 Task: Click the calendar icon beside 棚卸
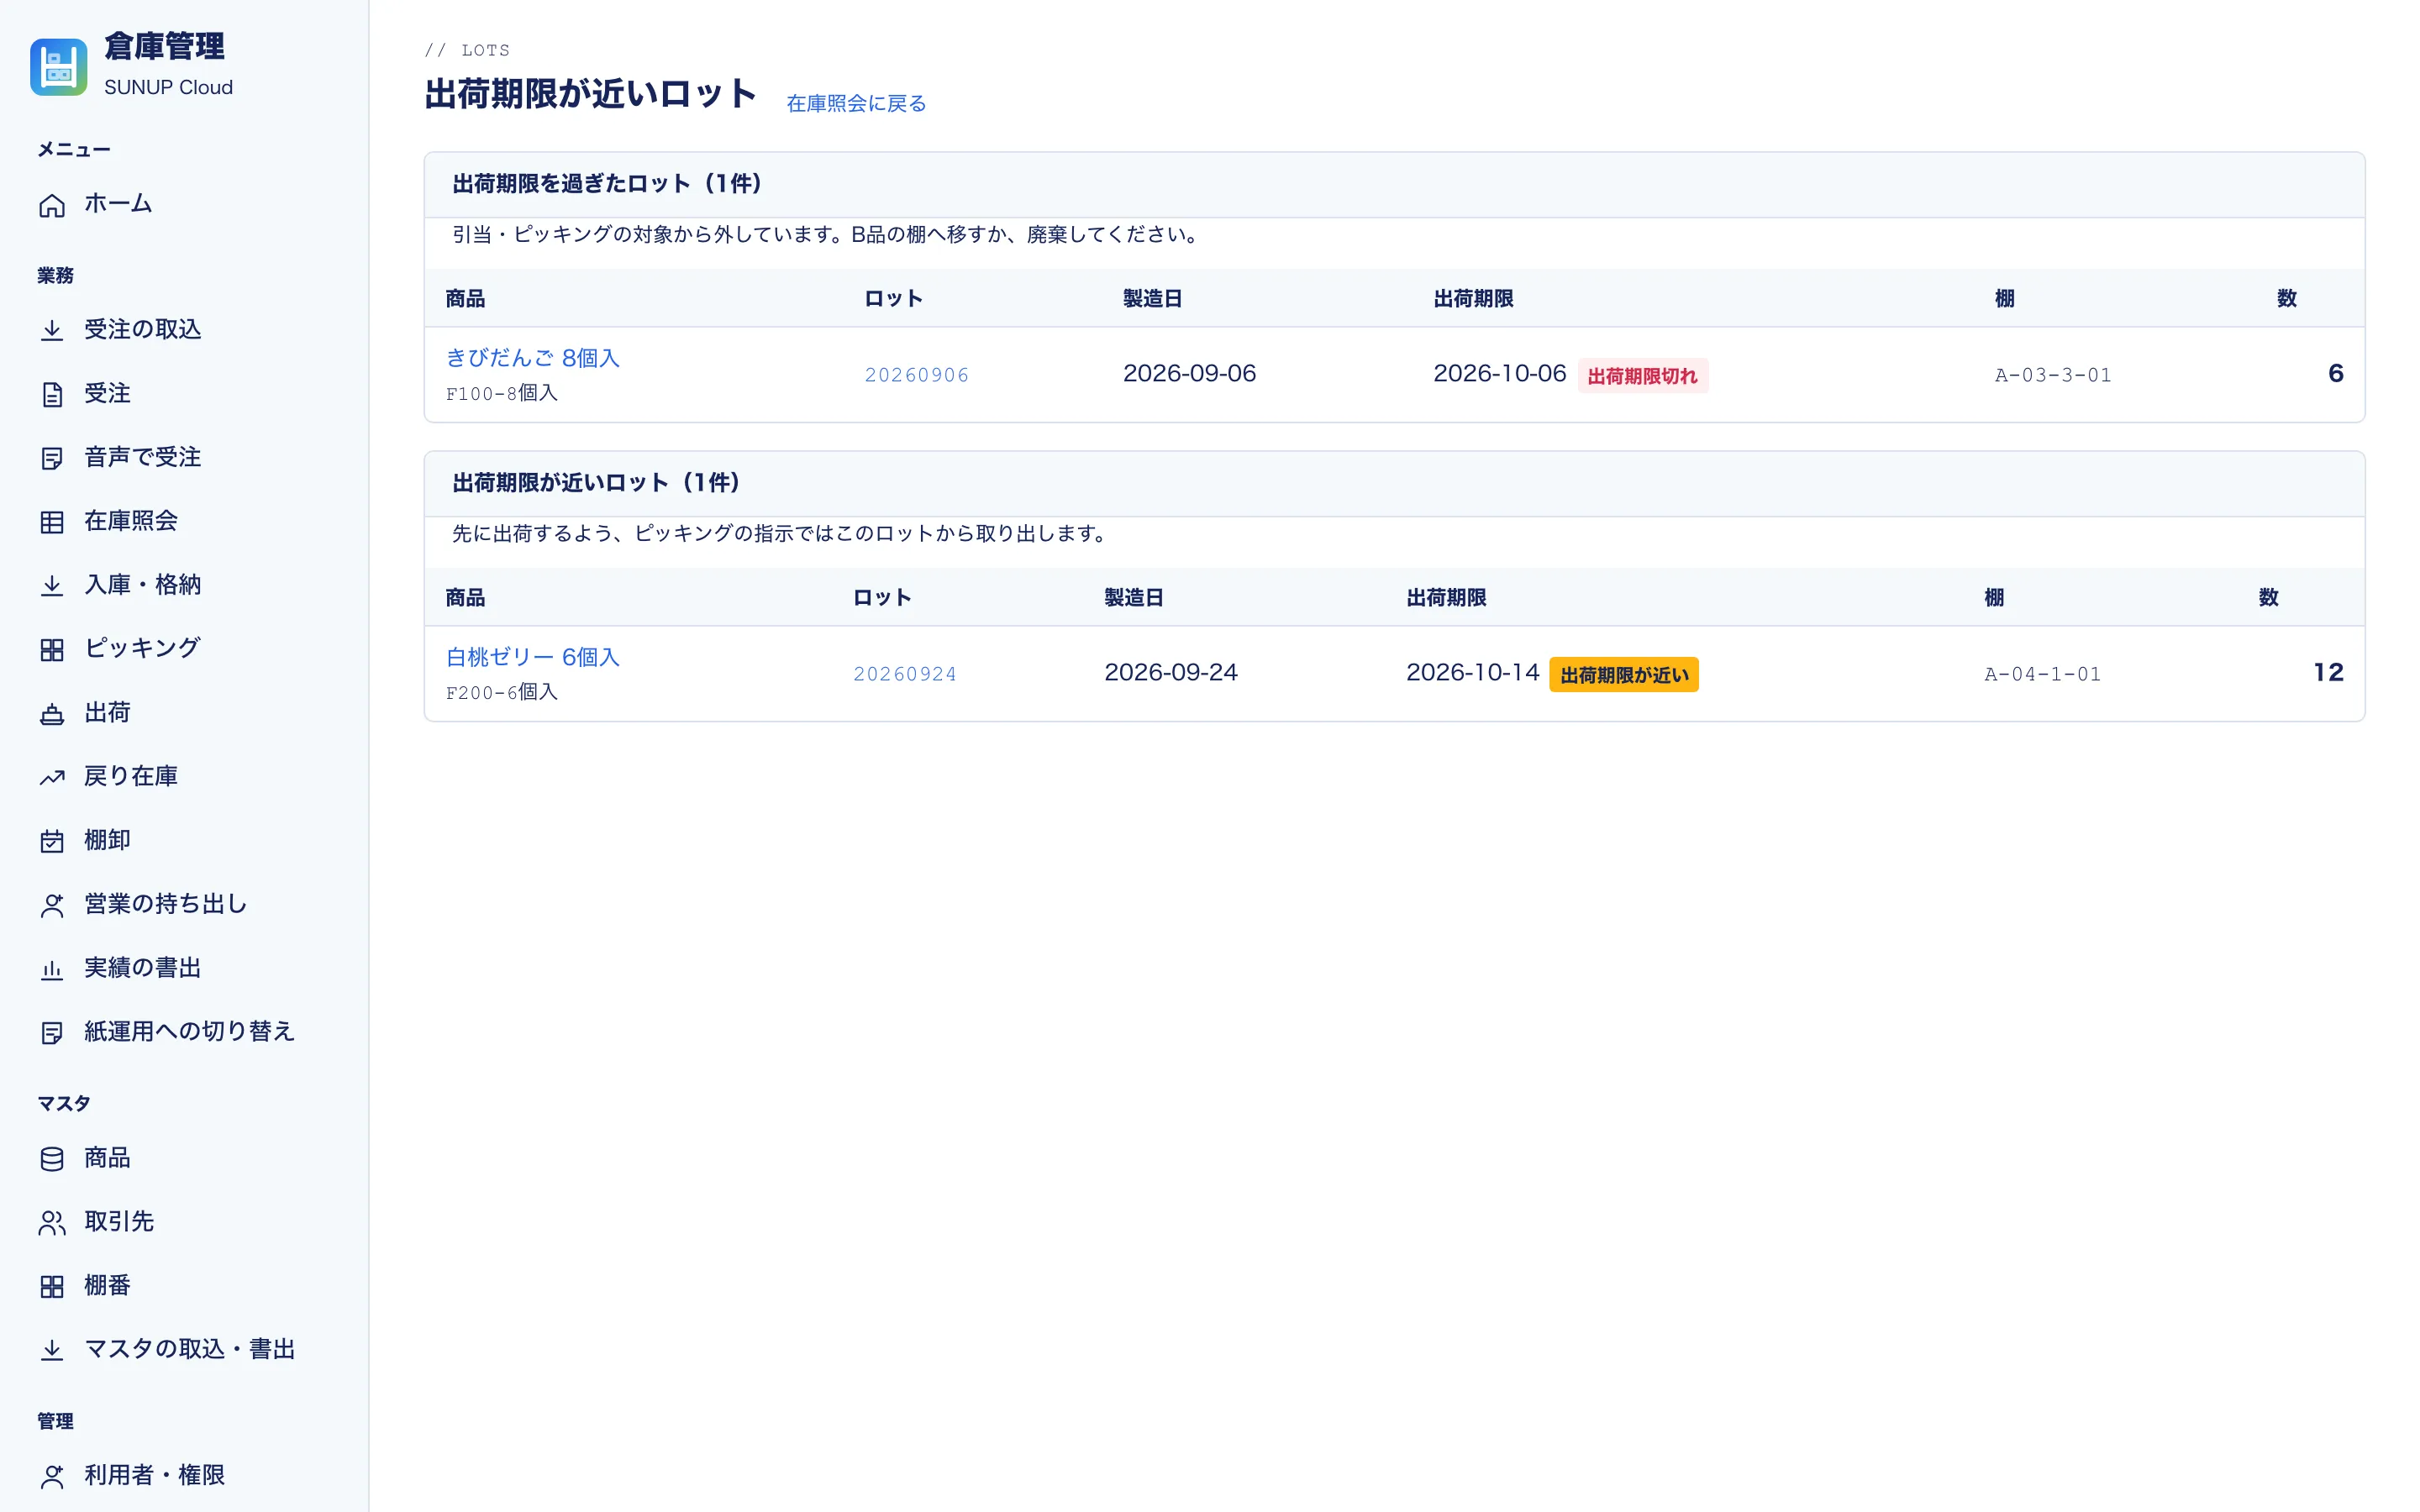pyautogui.click(x=52, y=842)
